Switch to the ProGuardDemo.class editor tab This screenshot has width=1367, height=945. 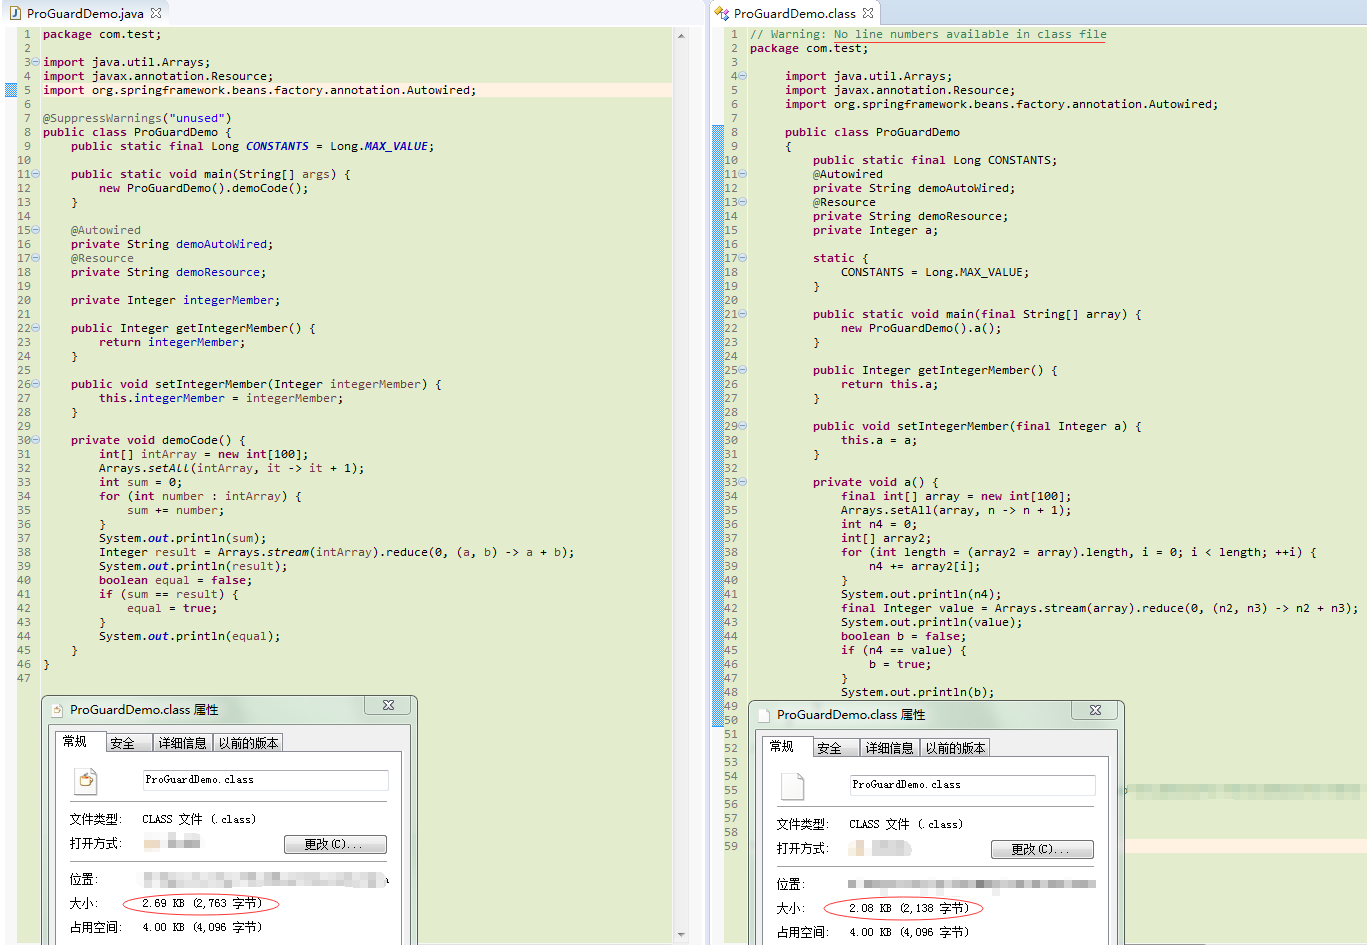click(x=795, y=14)
